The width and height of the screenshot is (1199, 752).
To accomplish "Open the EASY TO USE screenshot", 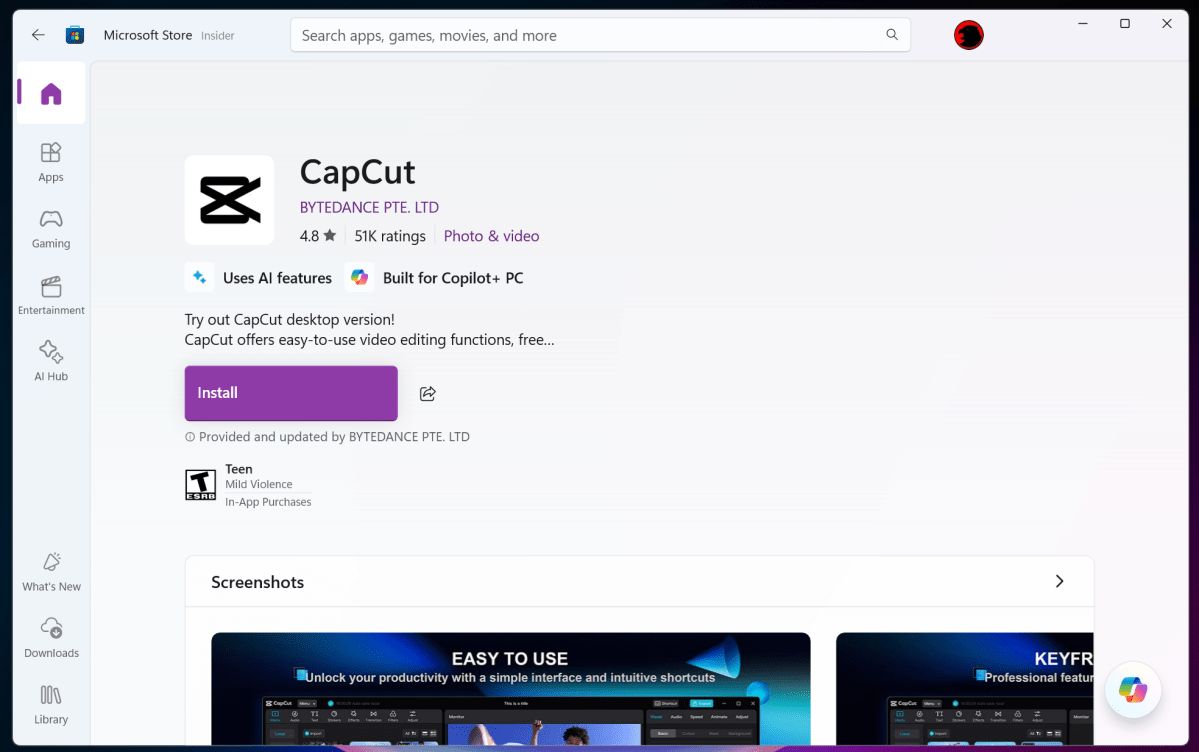I will [x=511, y=689].
